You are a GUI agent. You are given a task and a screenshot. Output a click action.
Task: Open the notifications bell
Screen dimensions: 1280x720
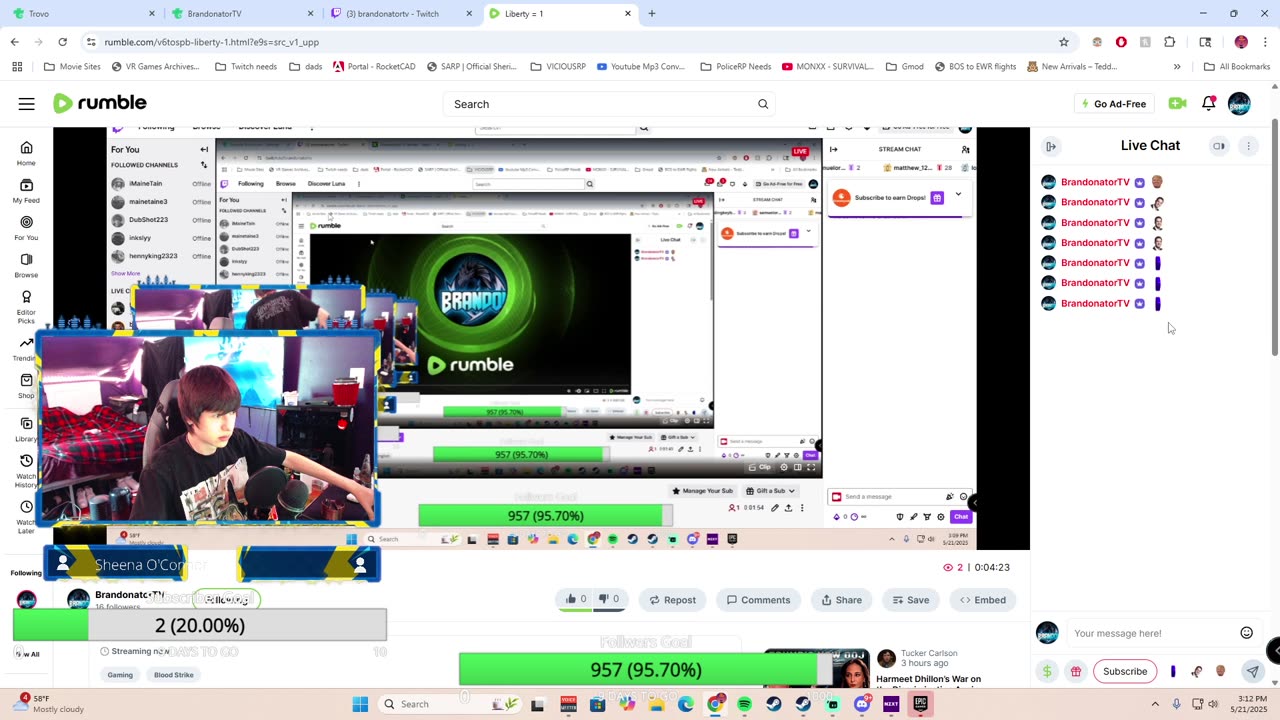pos(1208,104)
